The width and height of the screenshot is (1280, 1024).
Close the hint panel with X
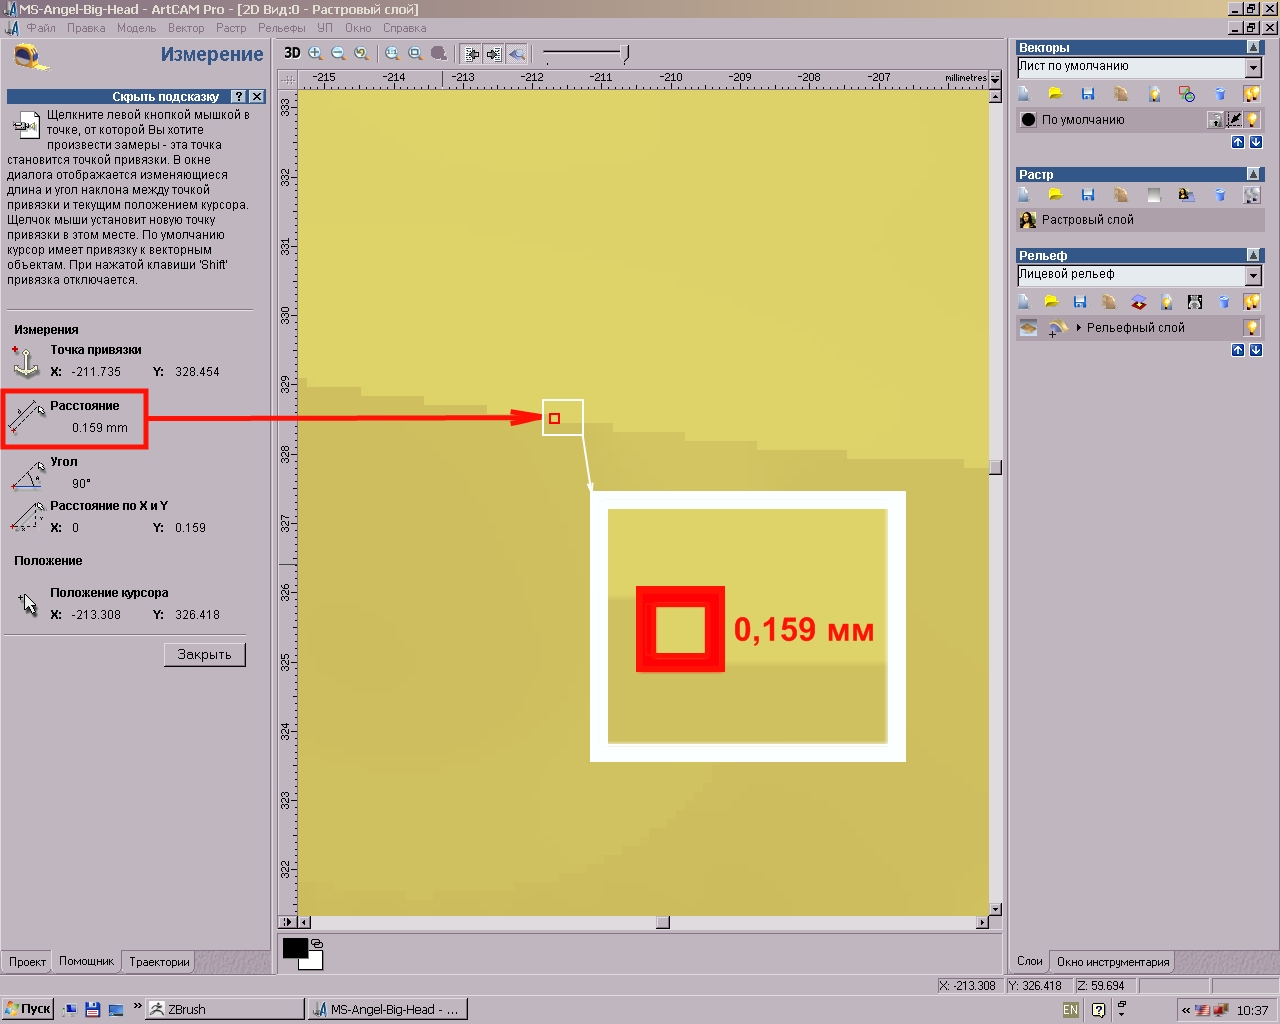coord(257,97)
